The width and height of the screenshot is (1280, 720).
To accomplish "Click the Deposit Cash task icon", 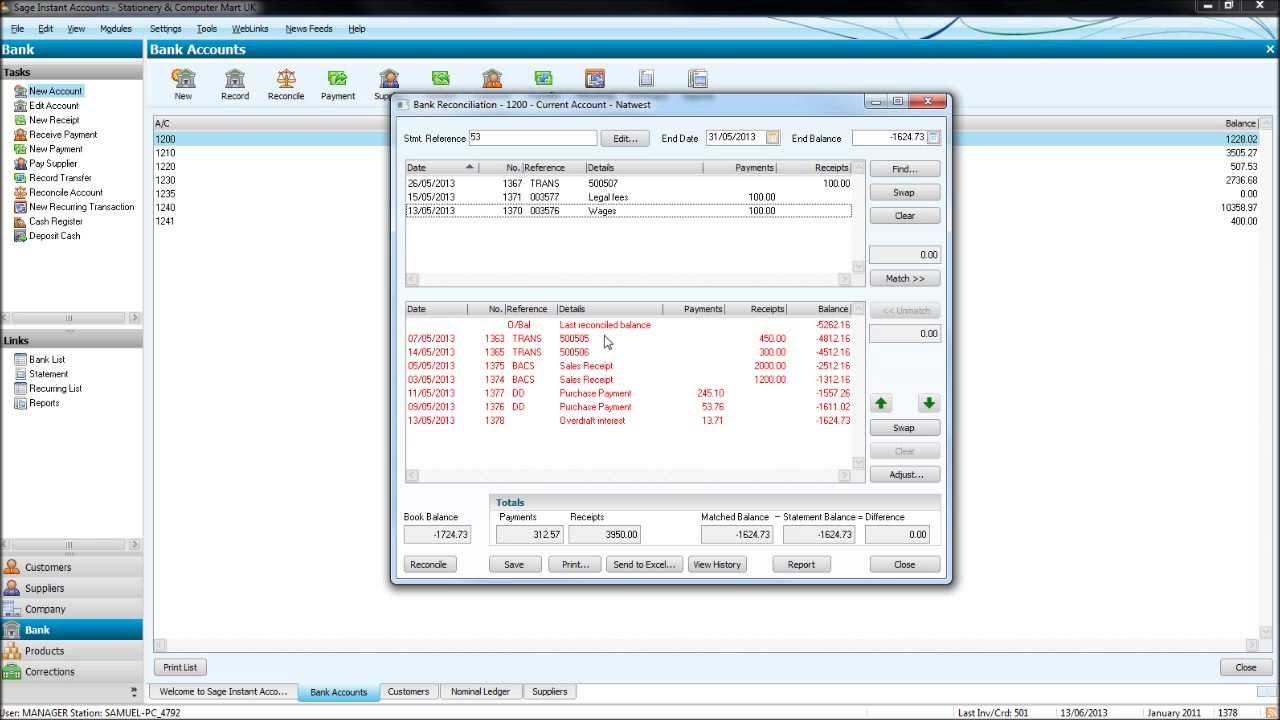I will click(x=20, y=236).
